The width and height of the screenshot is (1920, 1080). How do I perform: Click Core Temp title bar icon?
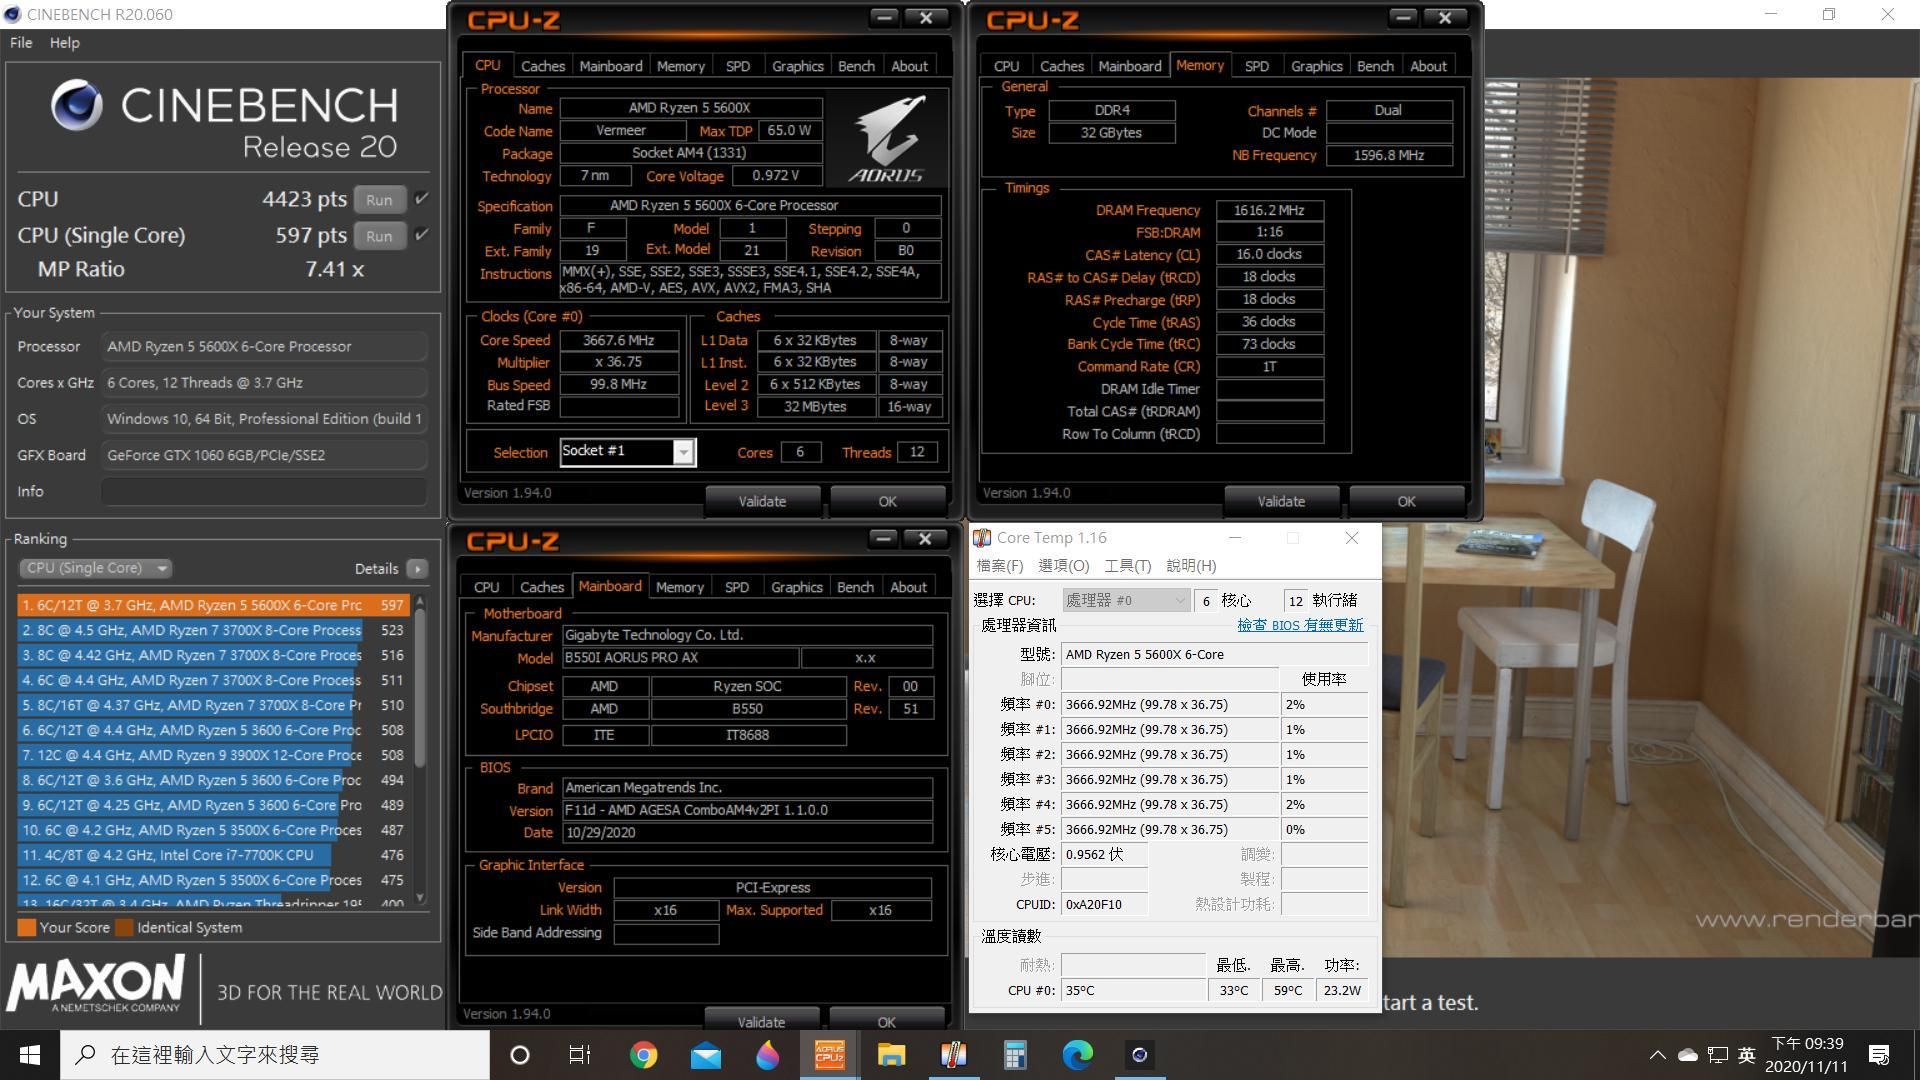(x=982, y=538)
